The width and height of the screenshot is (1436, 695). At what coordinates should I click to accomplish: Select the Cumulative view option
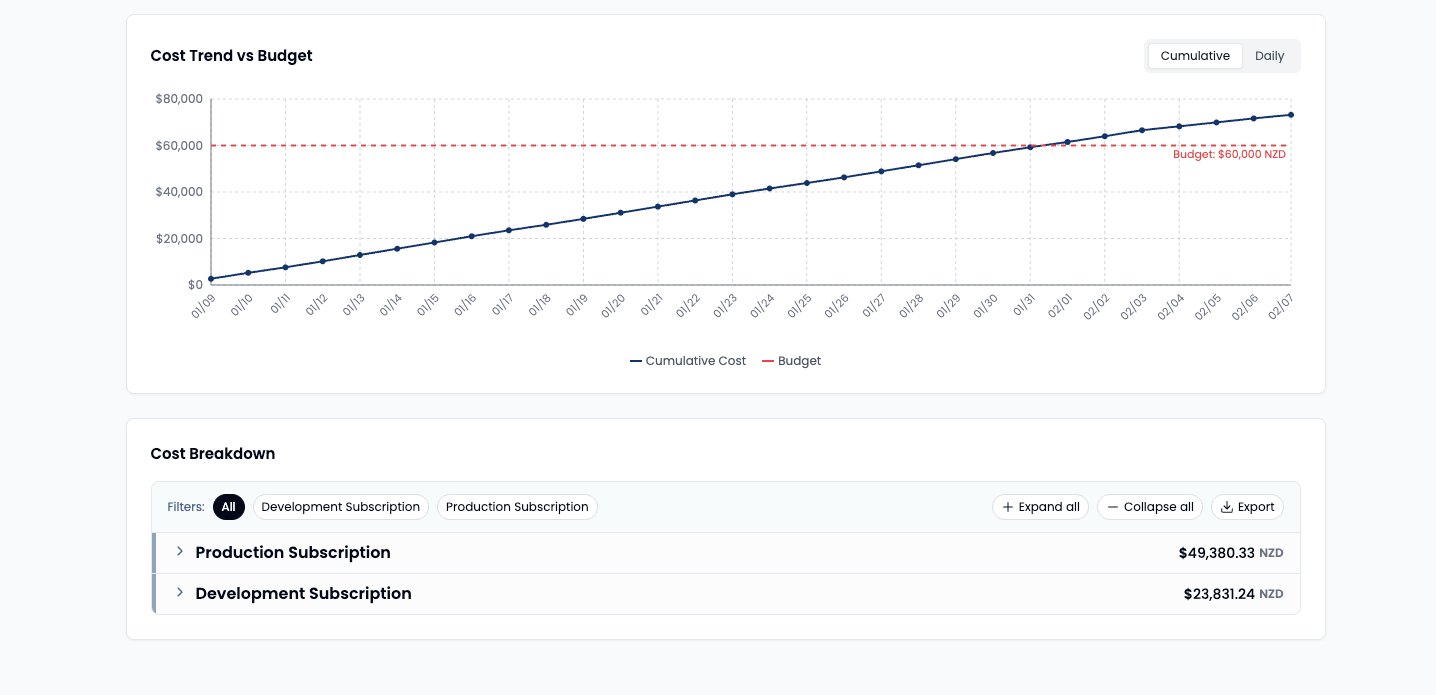click(1195, 56)
